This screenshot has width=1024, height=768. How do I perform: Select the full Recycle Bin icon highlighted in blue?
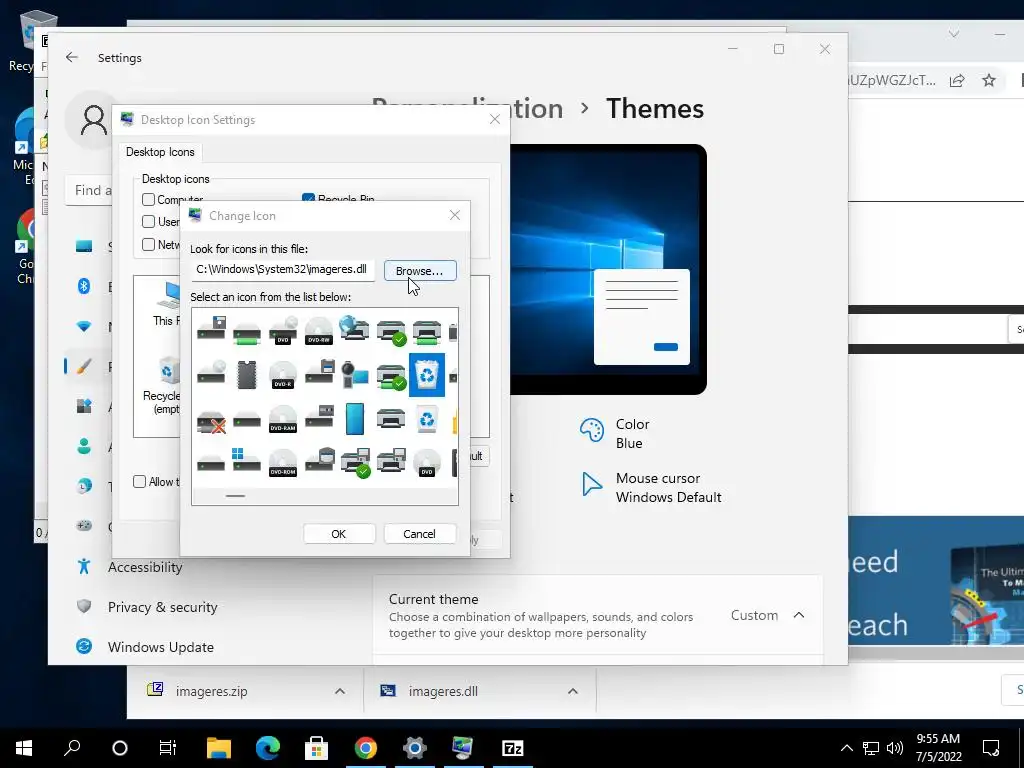tap(426, 375)
